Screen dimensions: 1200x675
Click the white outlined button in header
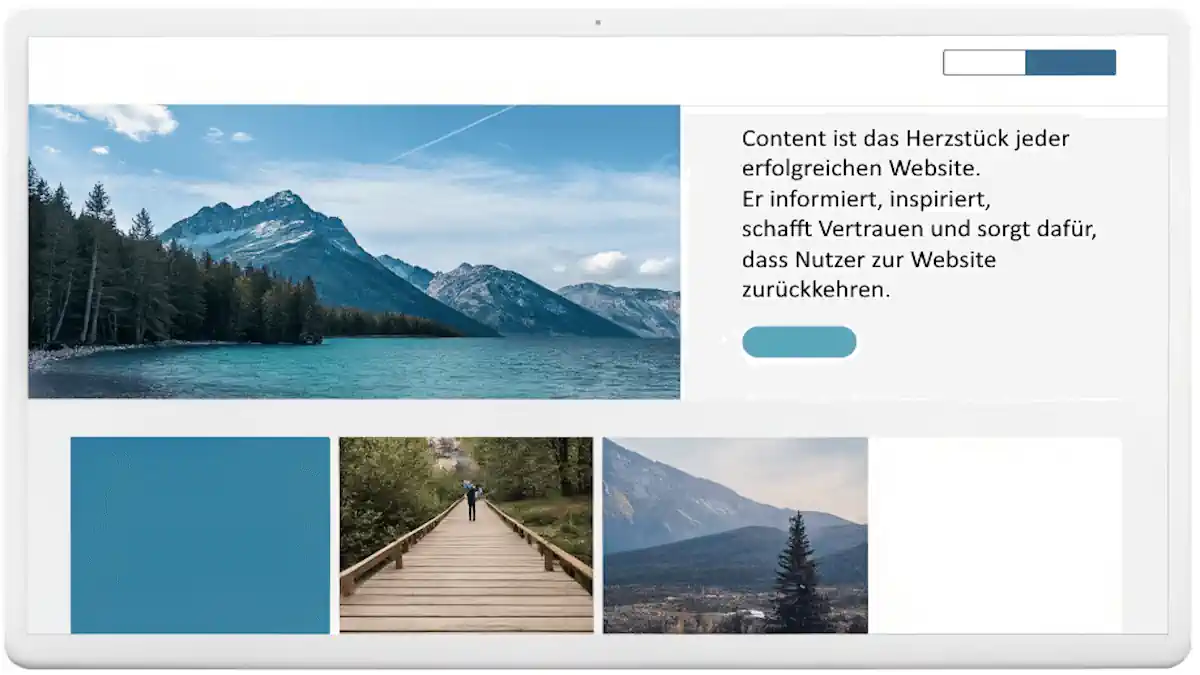984,62
